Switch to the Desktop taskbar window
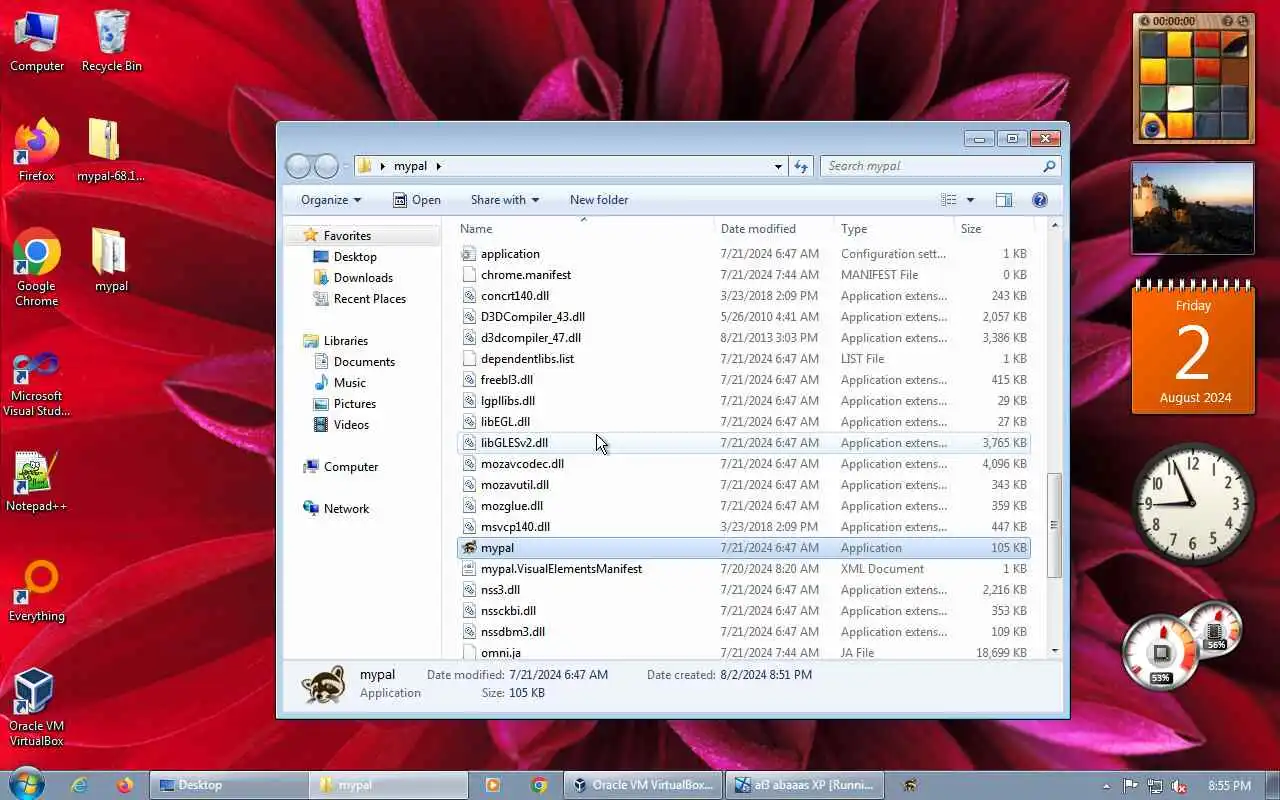The height and width of the screenshot is (800, 1280). pos(229,785)
